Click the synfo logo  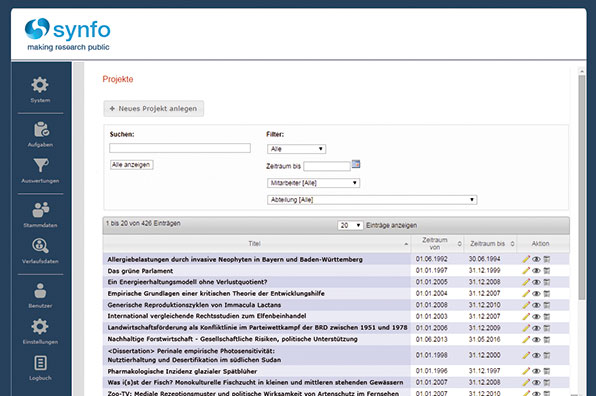pos(68,34)
